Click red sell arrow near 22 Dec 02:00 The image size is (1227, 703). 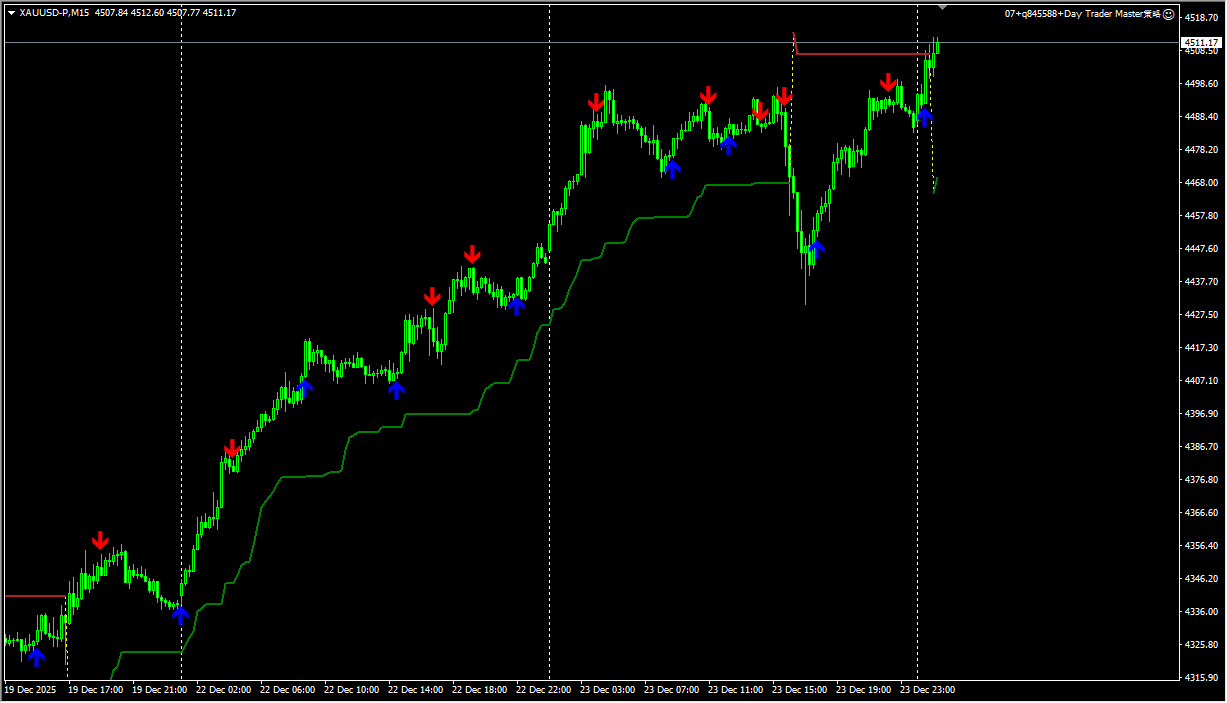[x=232, y=448]
